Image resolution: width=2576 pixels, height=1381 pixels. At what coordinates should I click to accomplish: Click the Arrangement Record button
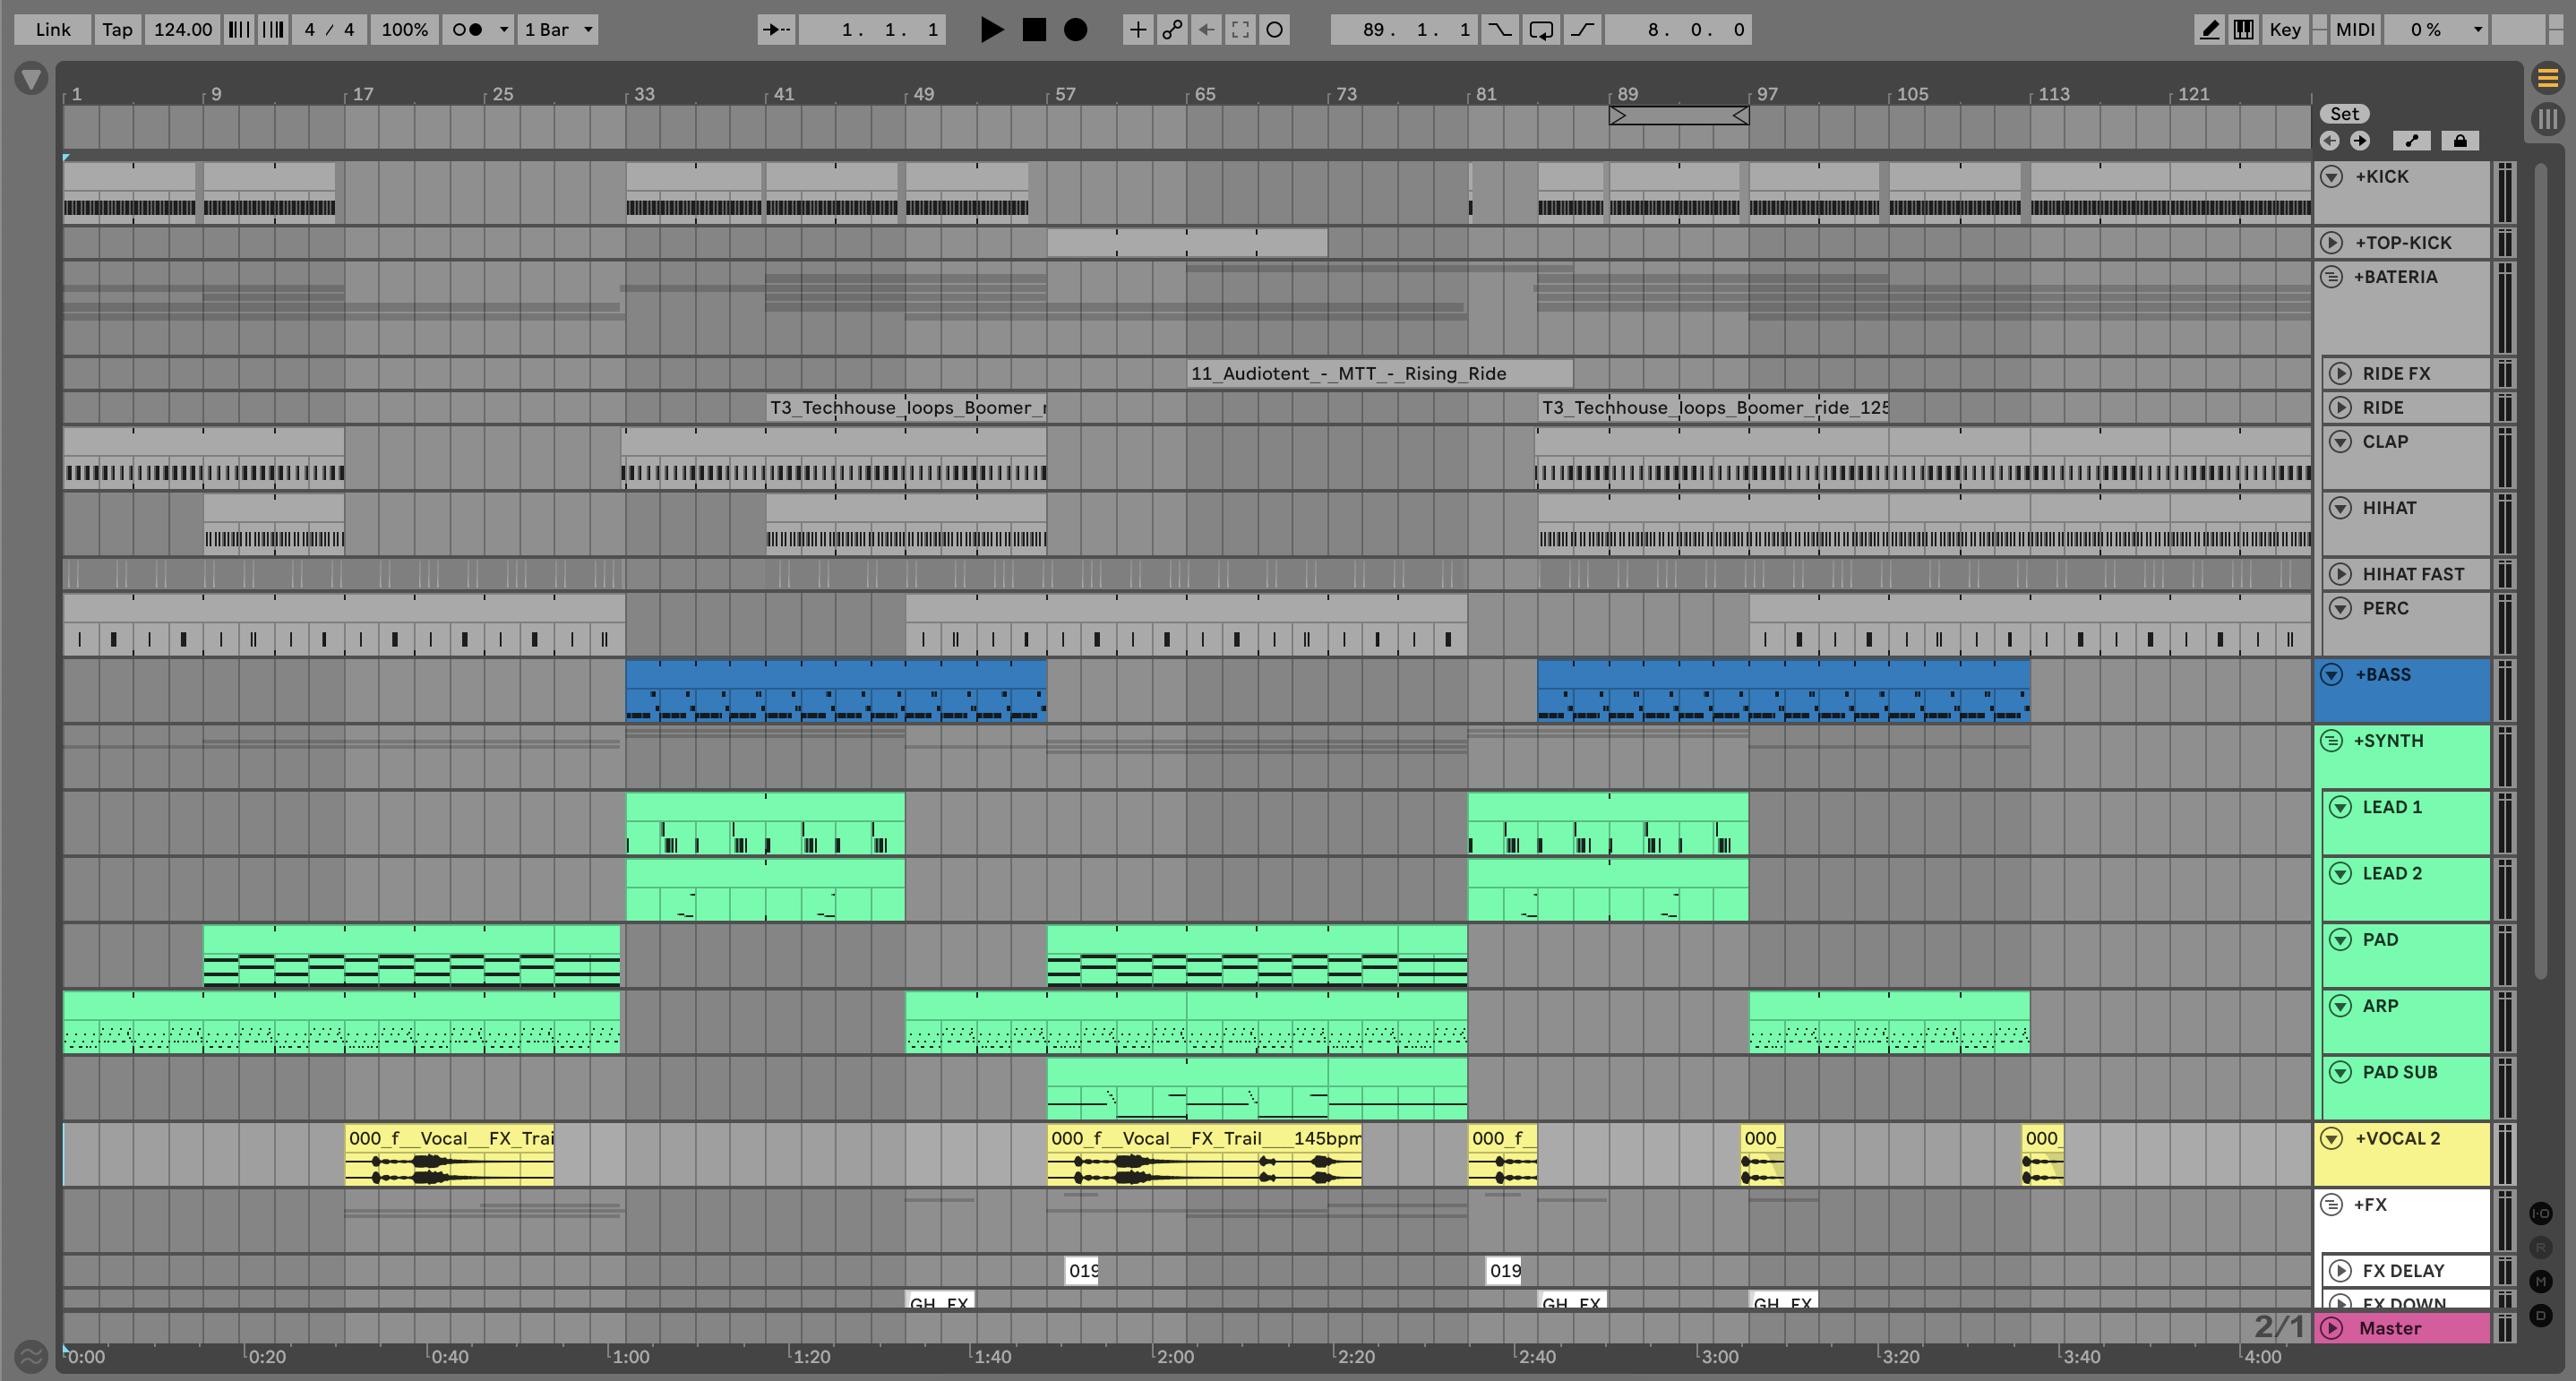click(1075, 30)
